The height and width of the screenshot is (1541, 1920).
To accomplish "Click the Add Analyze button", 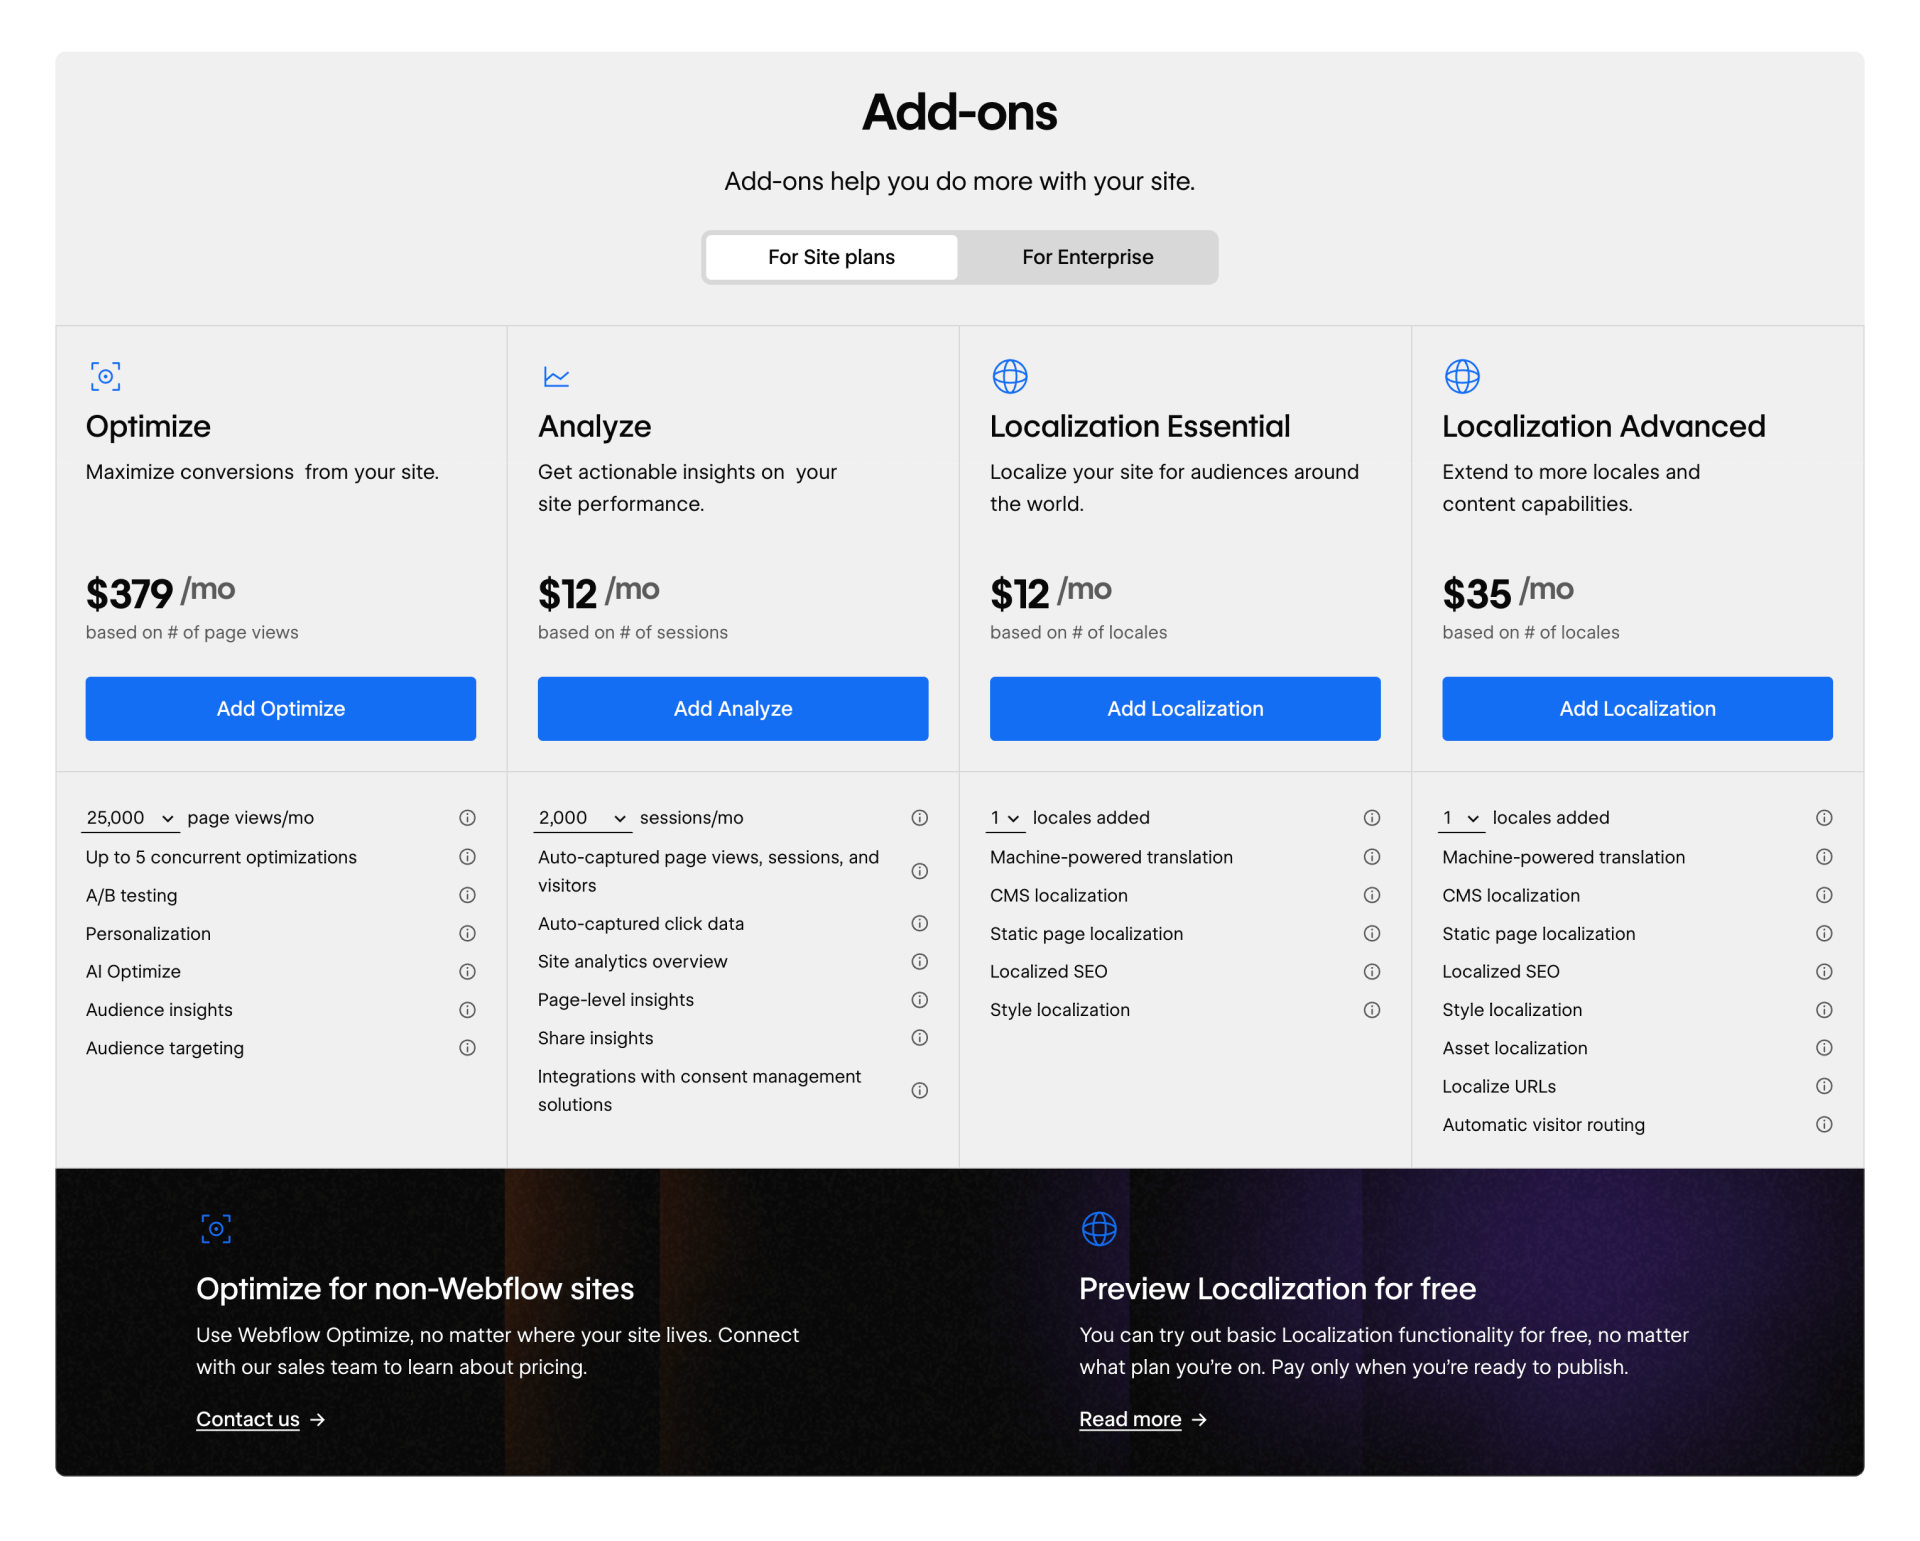I will point(733,708).
